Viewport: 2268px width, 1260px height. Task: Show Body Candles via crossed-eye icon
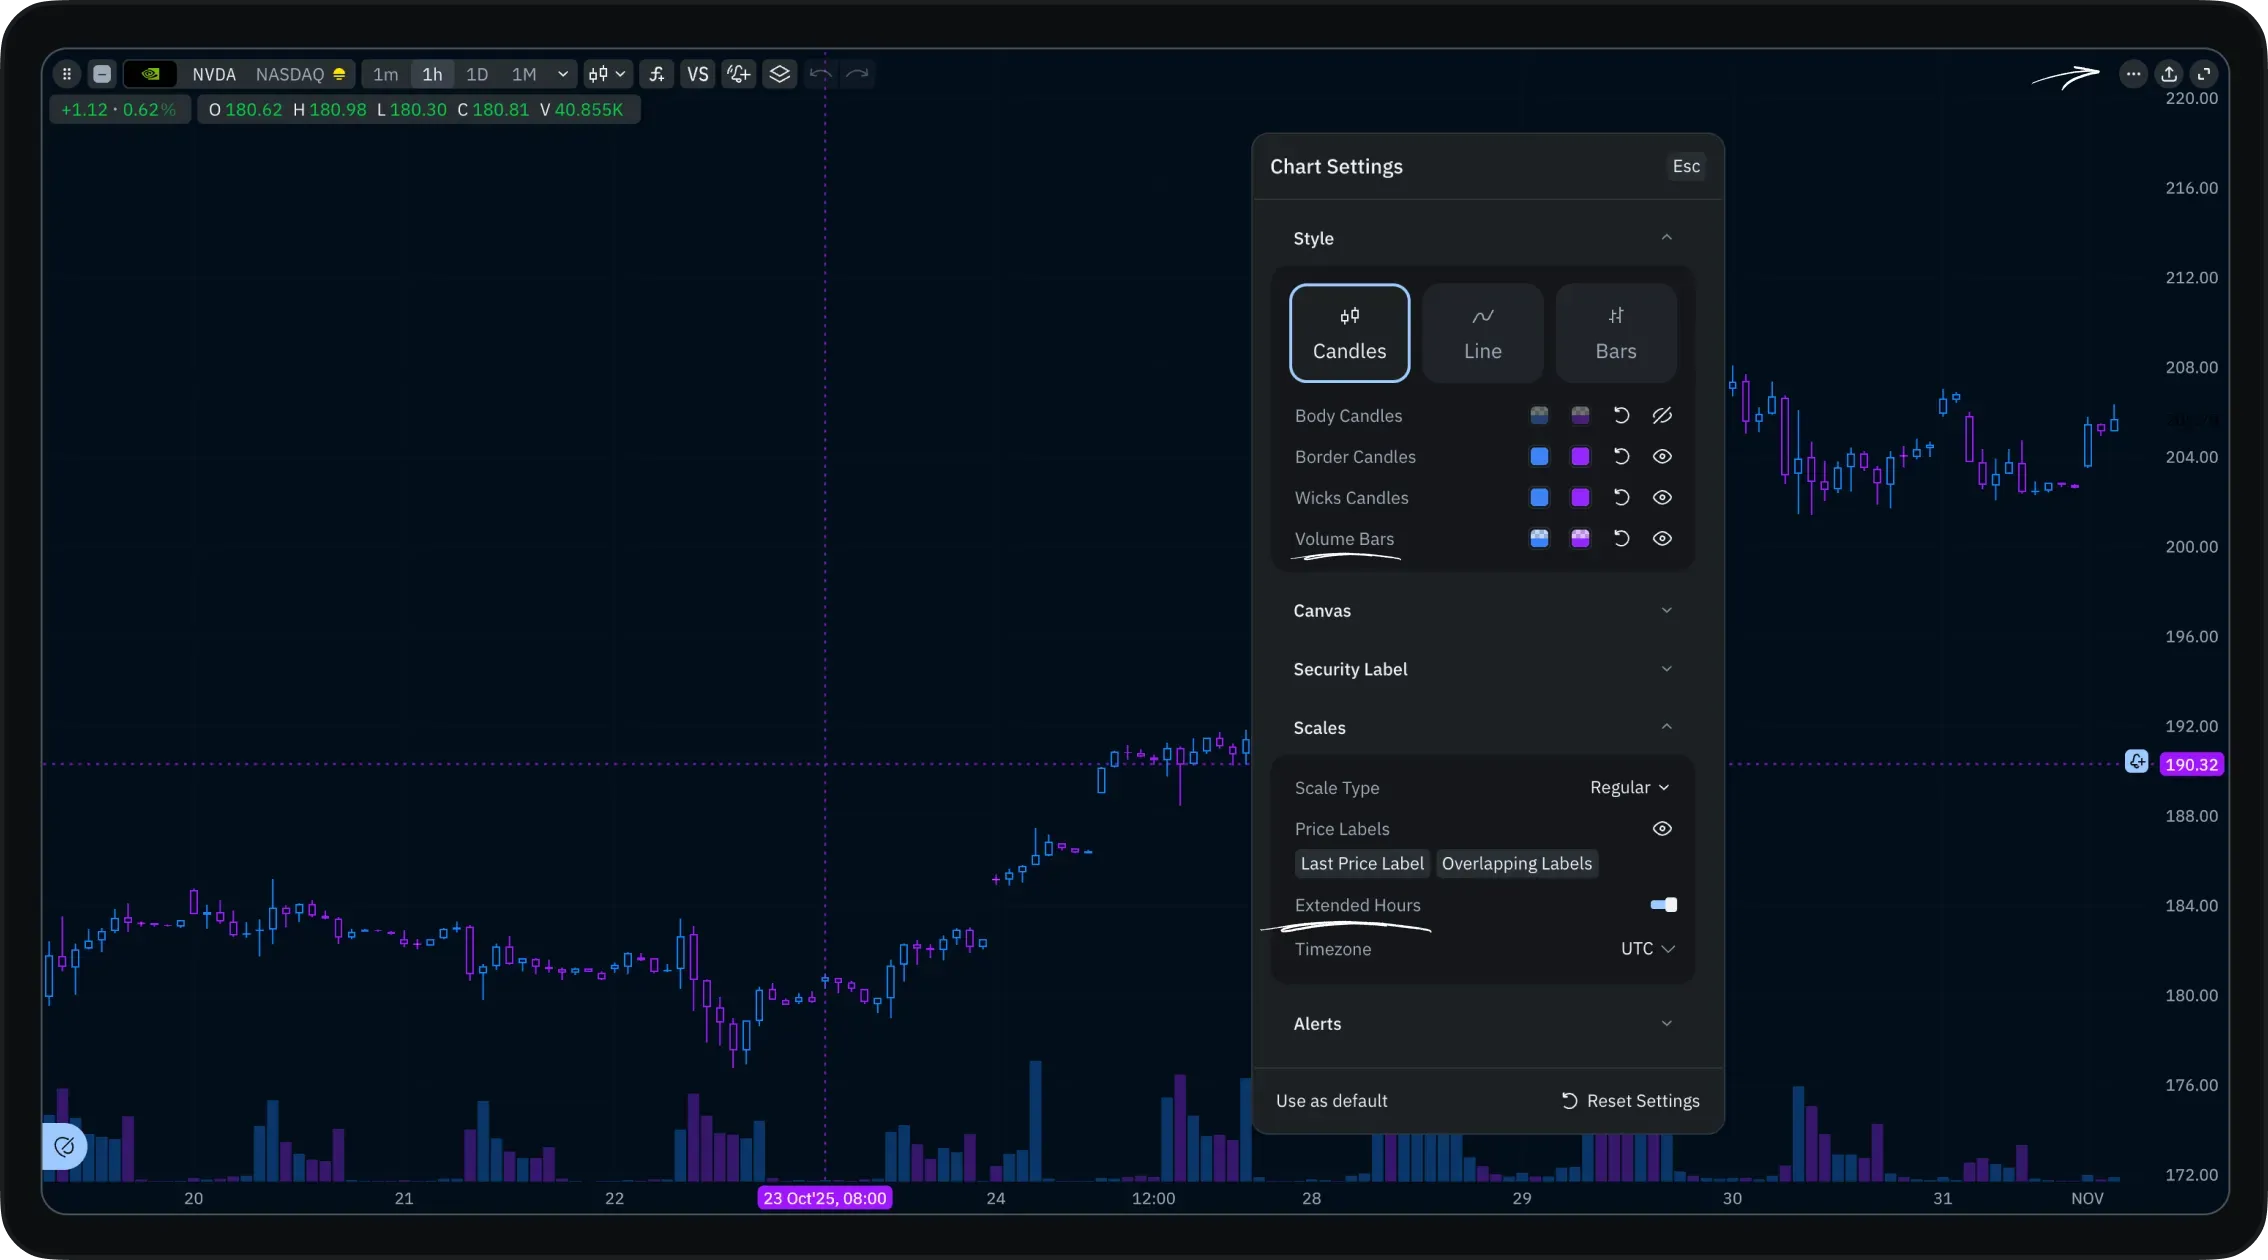coord(1662,416)
